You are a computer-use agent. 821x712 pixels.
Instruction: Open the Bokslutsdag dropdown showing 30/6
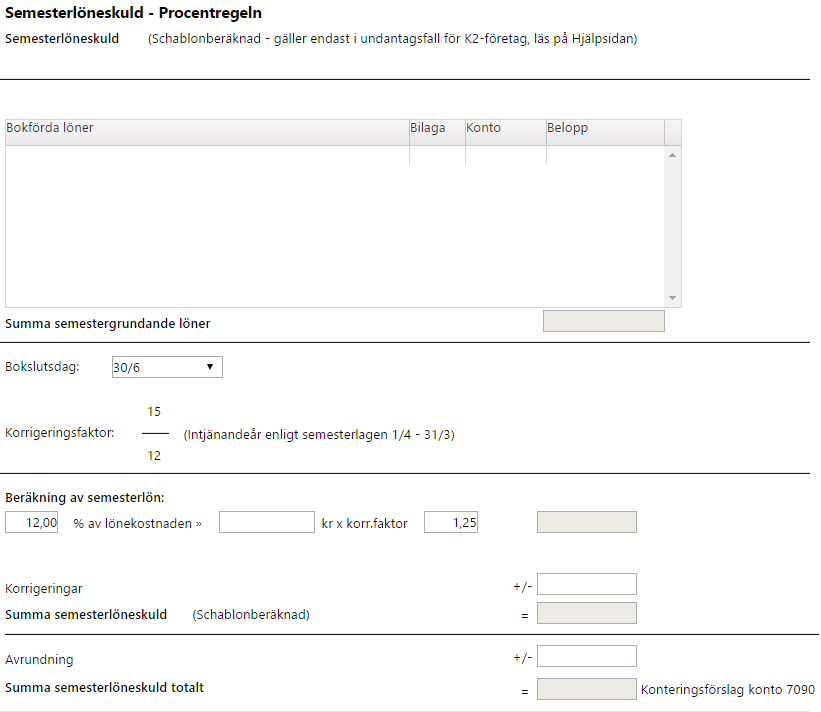click(167, 367)
